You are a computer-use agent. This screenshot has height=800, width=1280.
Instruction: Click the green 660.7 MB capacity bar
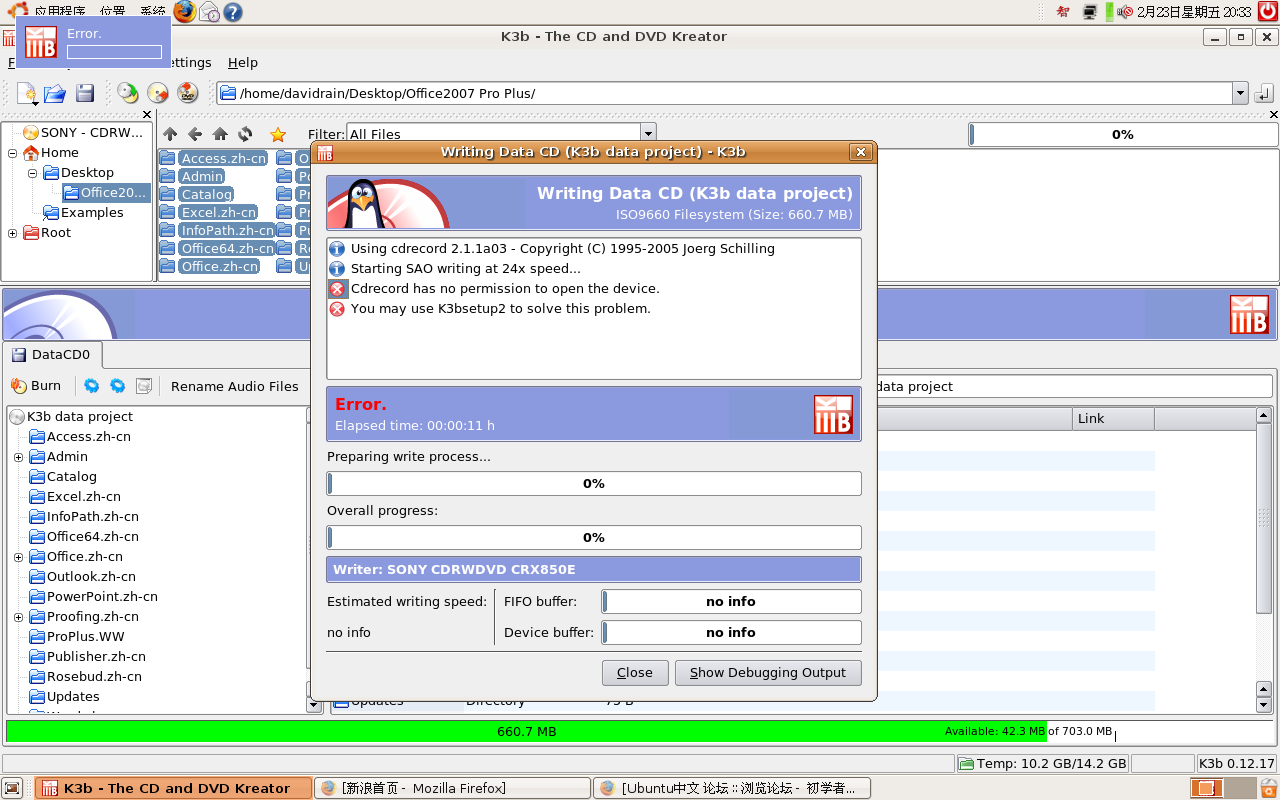click(526, 731)
